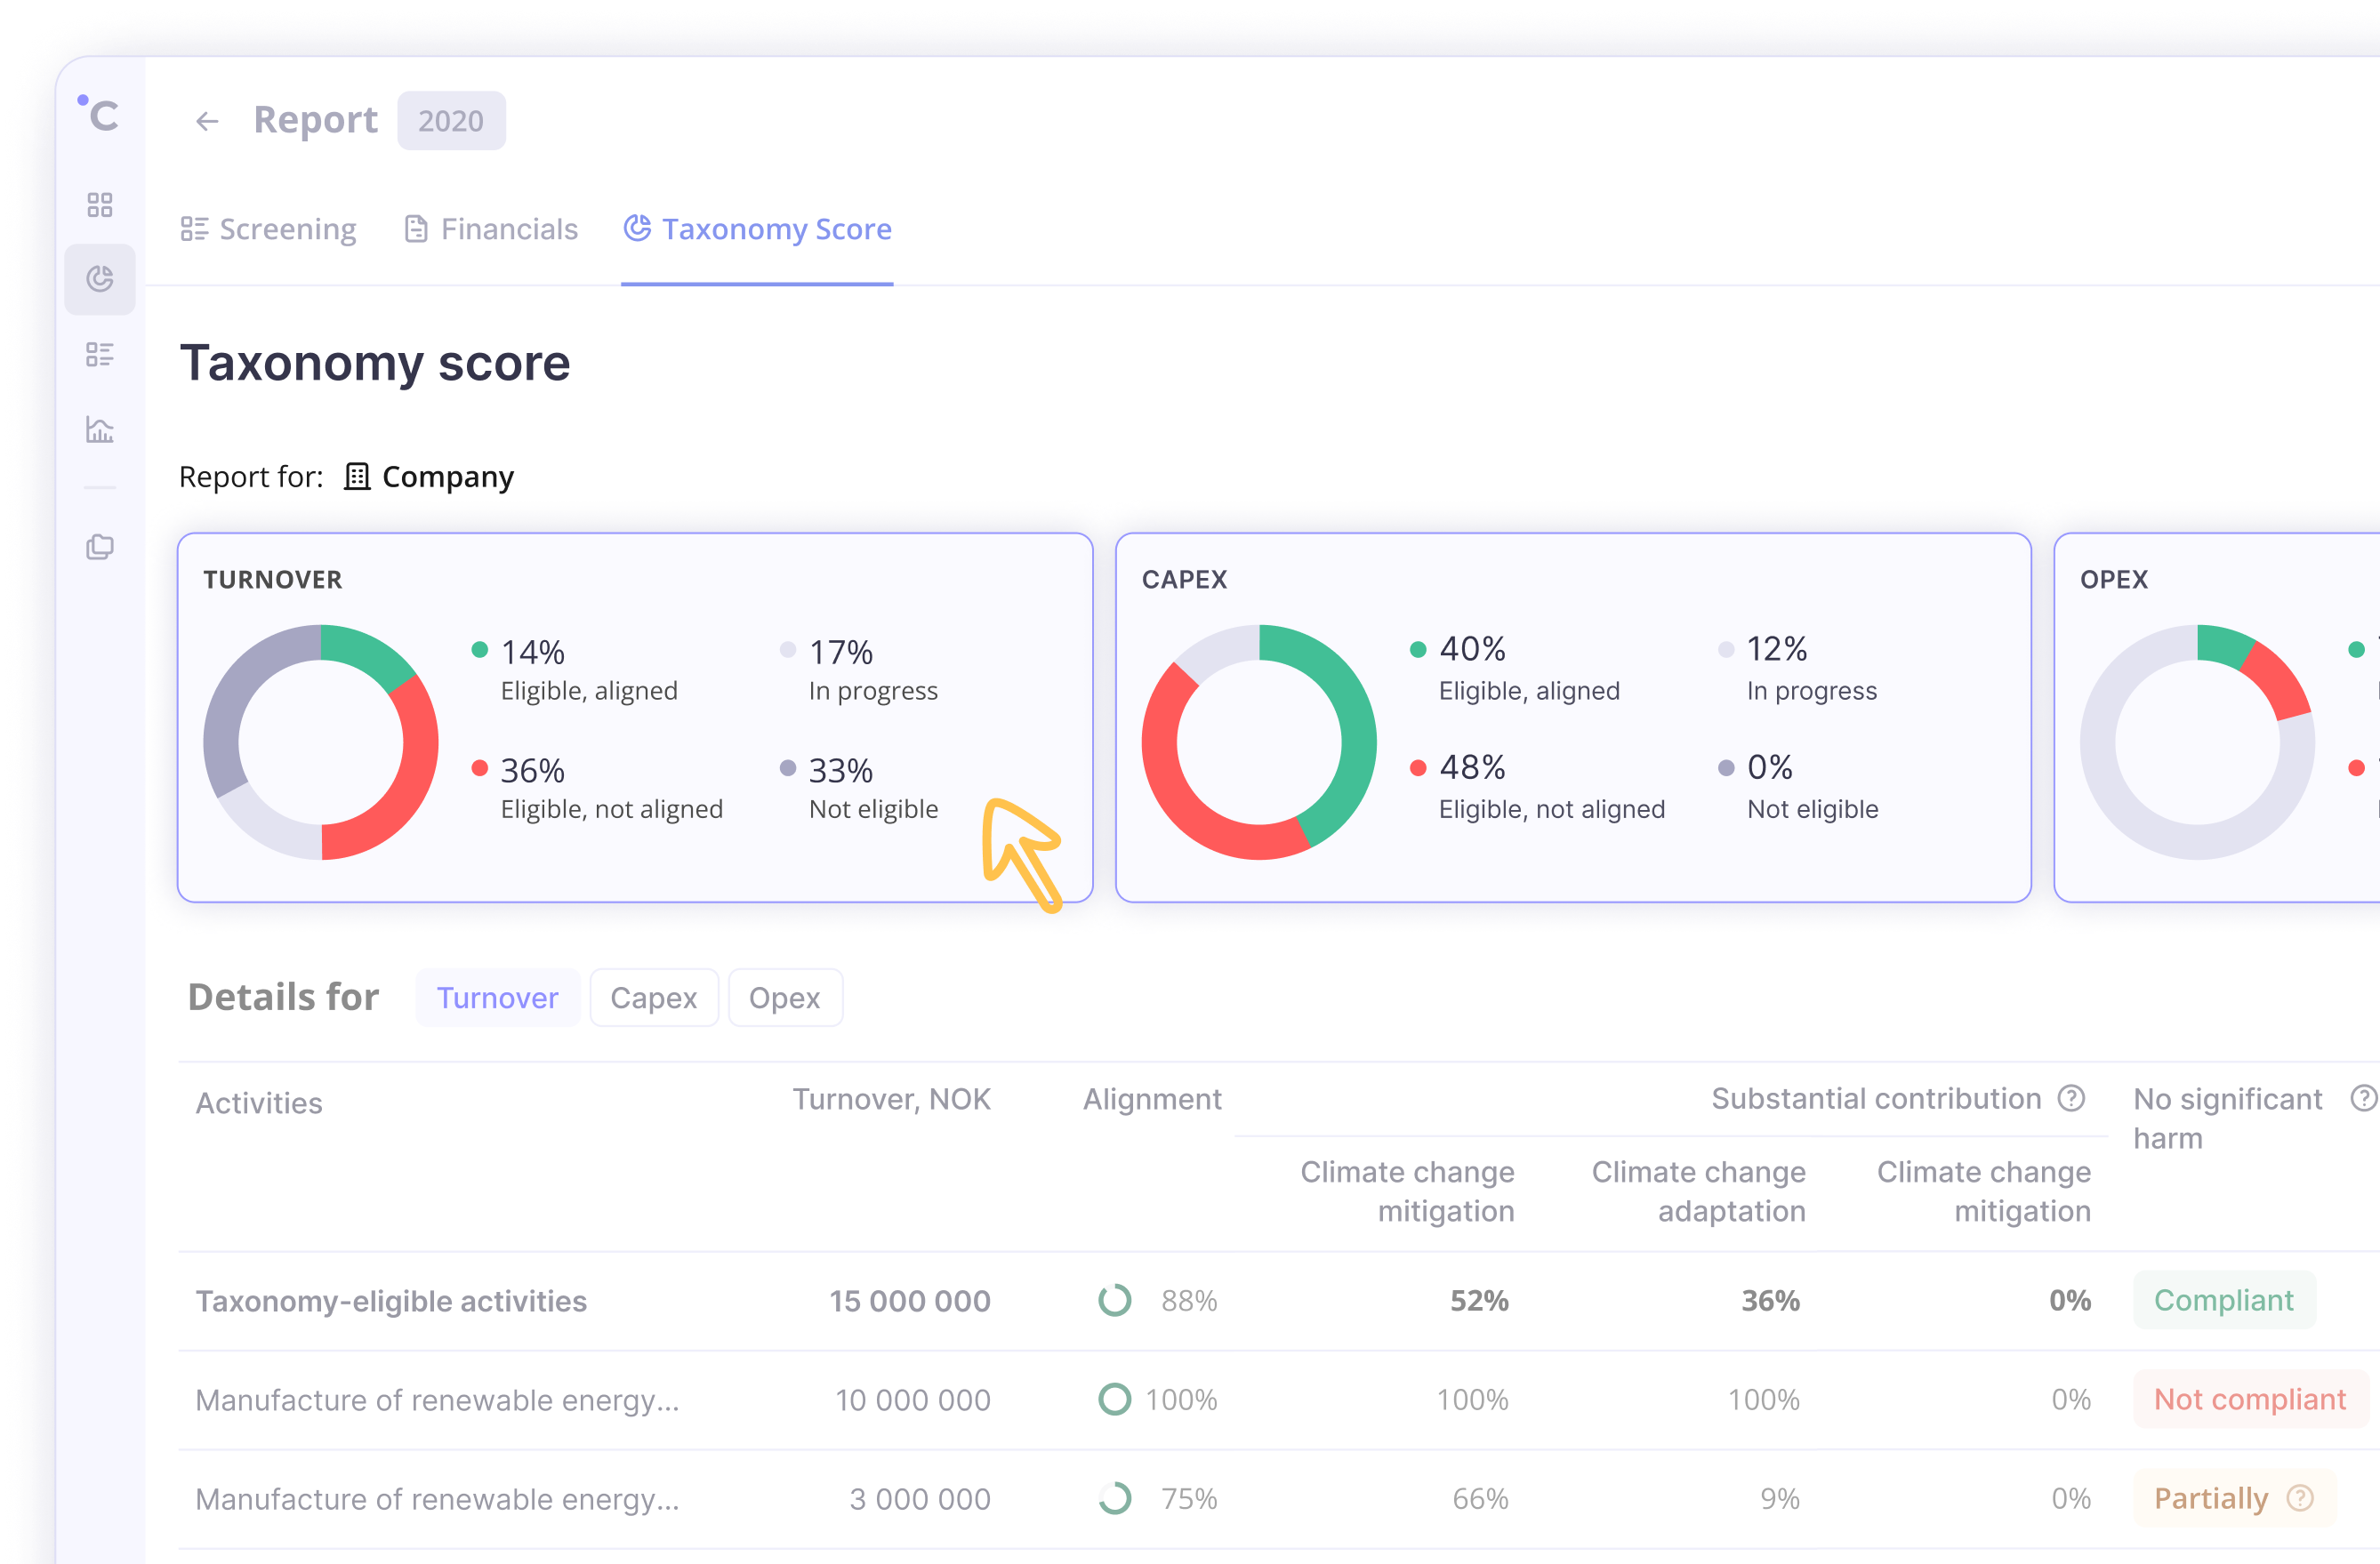Select the Capex details toggle
Viewport: 2380px width, 1564px height.
[654, 997]
